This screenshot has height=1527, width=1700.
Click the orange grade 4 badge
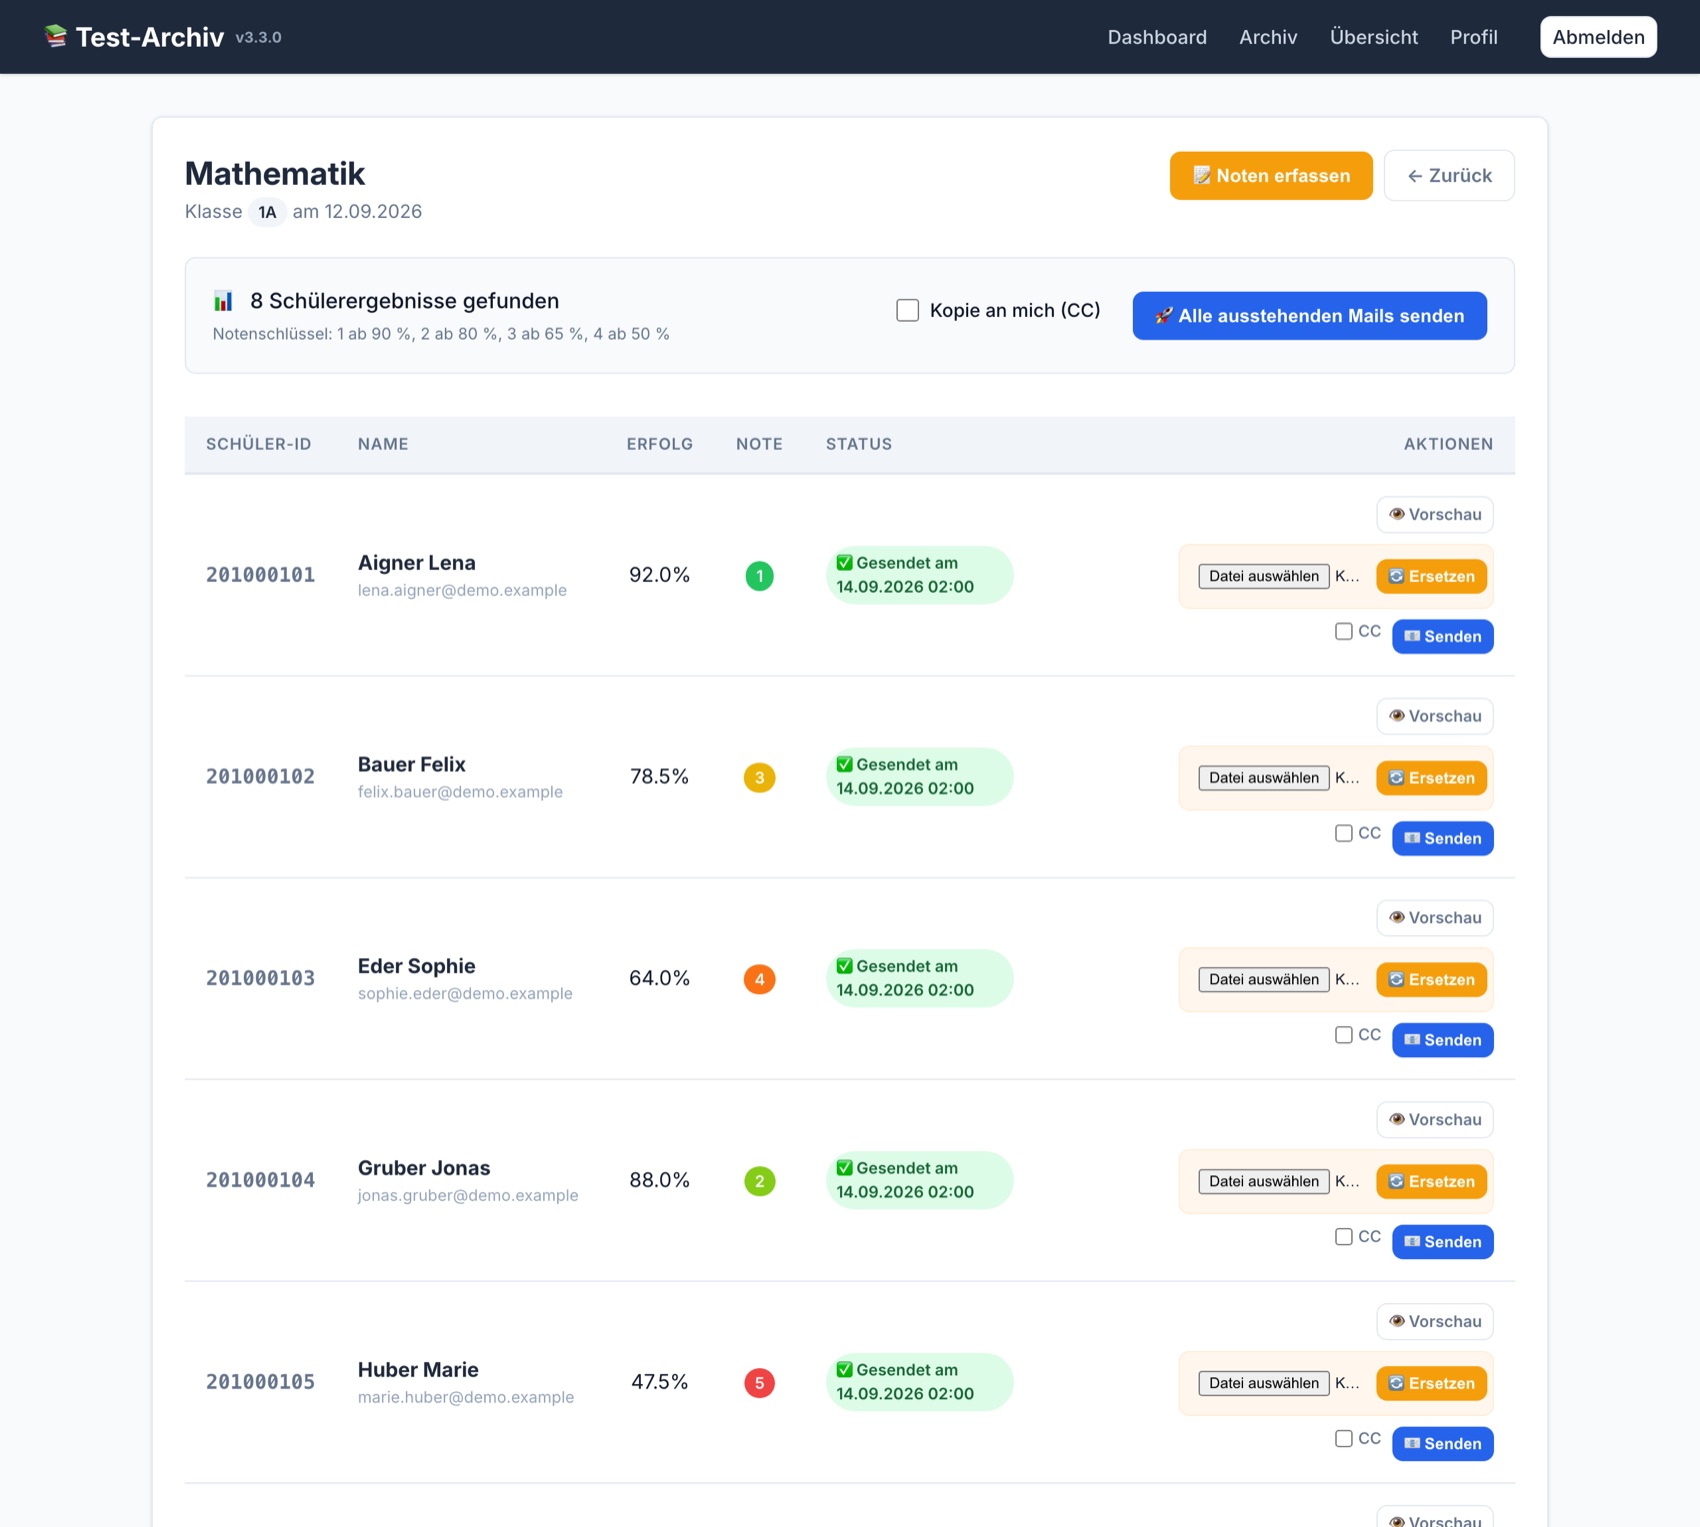click(x=760, y=980)
